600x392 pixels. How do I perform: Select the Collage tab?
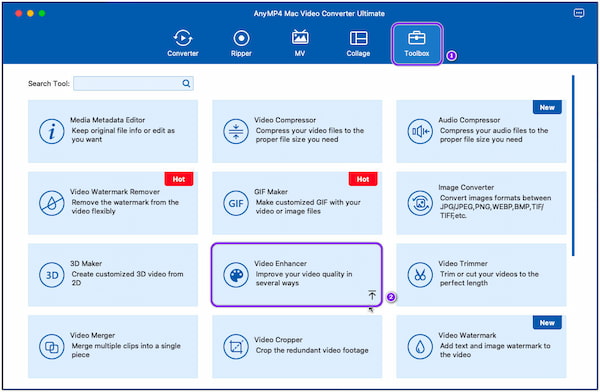click(x=358, y=43)
